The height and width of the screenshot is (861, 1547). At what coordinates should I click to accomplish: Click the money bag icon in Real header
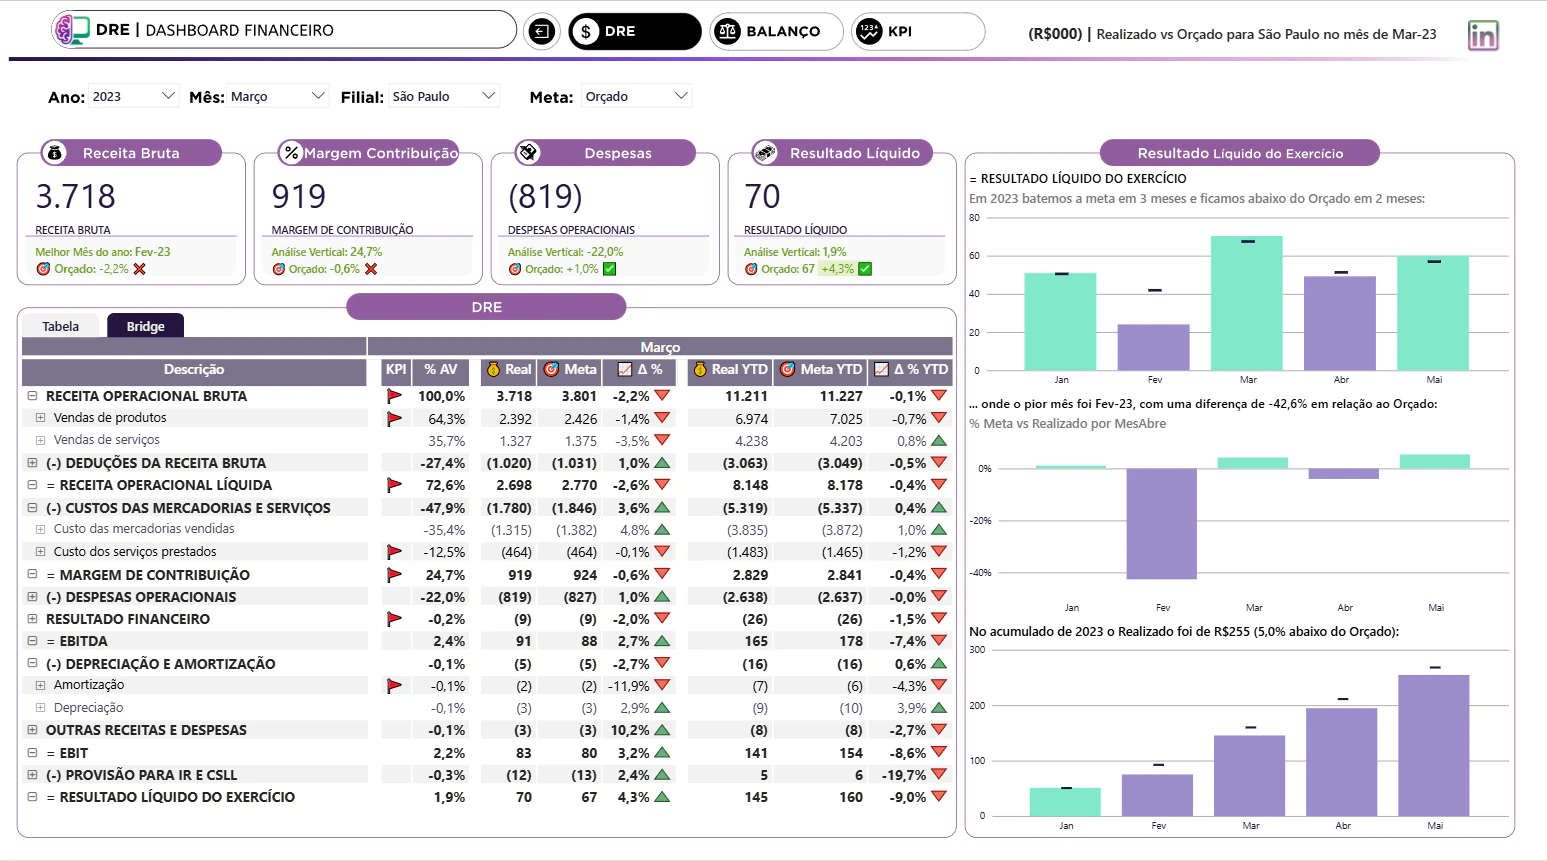[x=493, y=370]
